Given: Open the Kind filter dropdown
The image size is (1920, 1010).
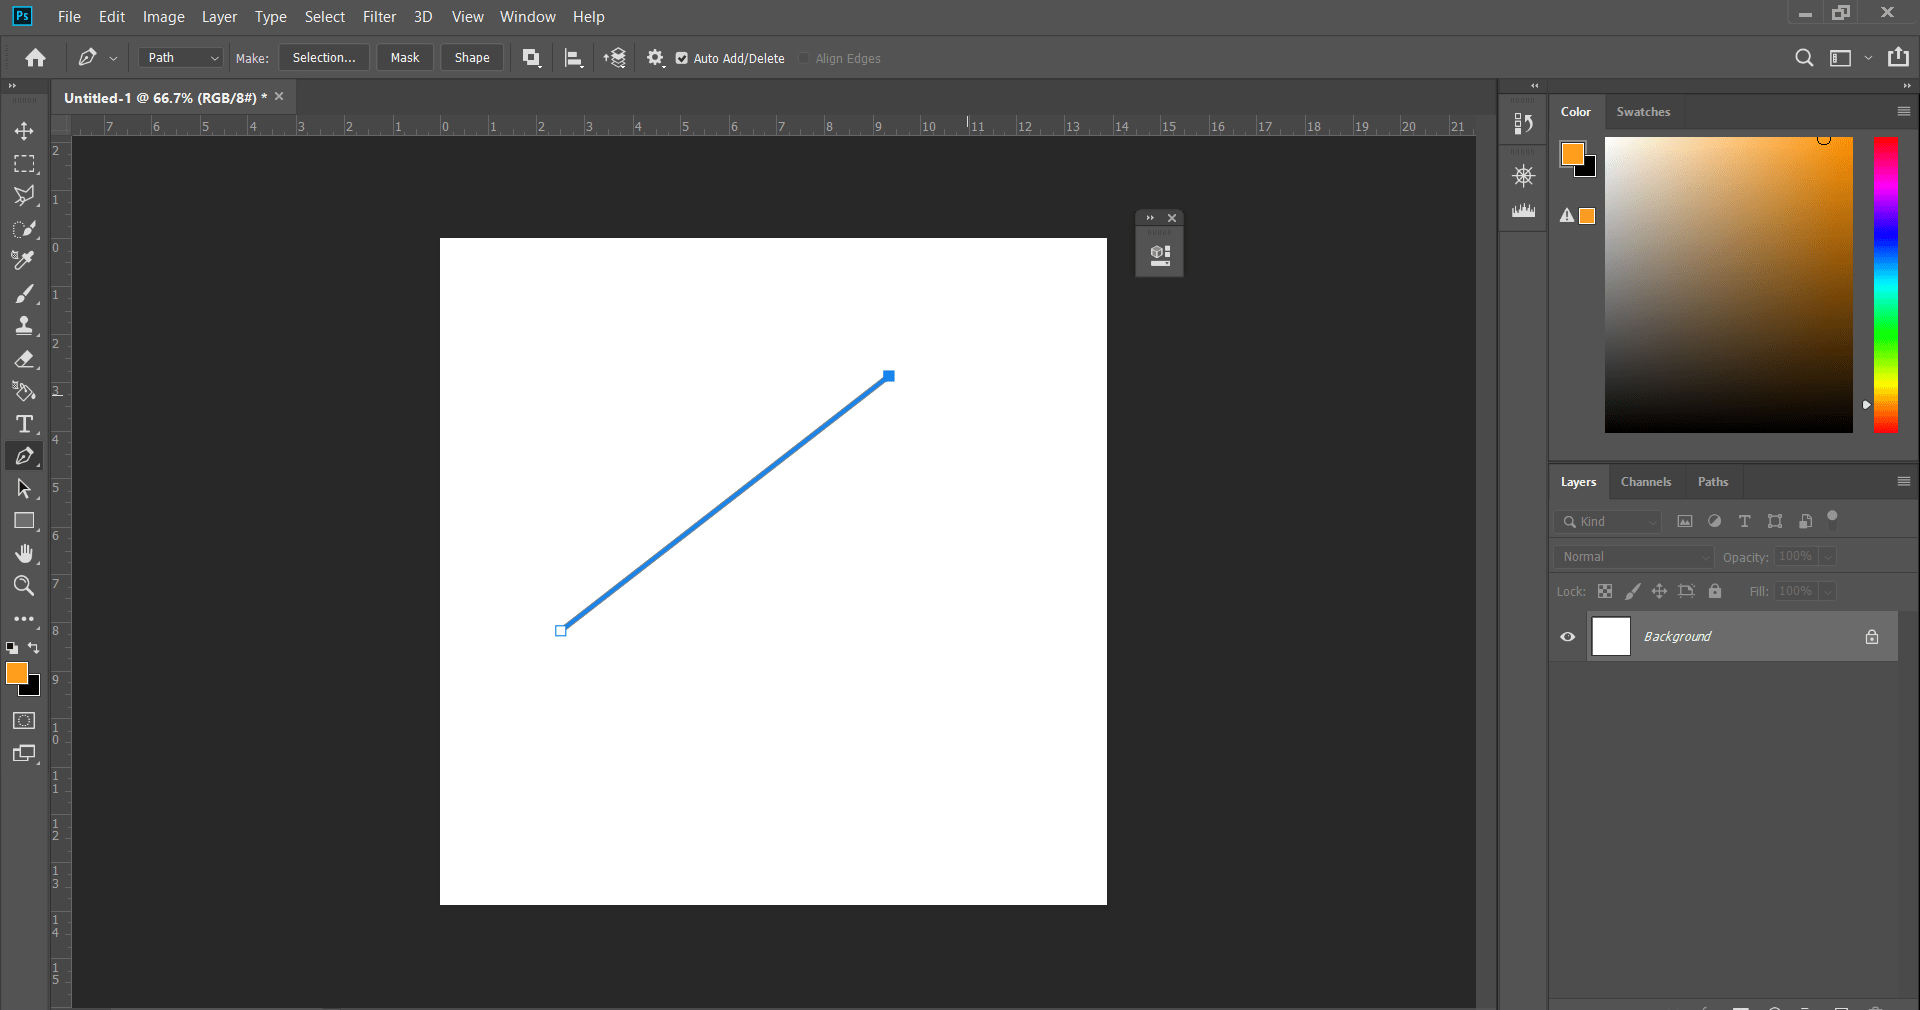Looking at the screenshot, I should 1608,521.
